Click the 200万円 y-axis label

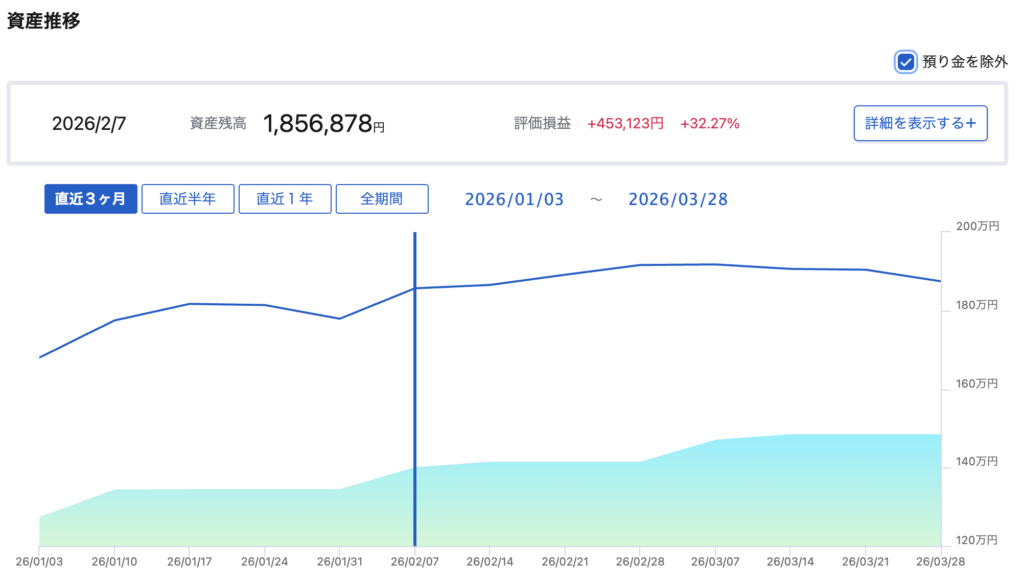pyautogui.click(x=977, y=227)
